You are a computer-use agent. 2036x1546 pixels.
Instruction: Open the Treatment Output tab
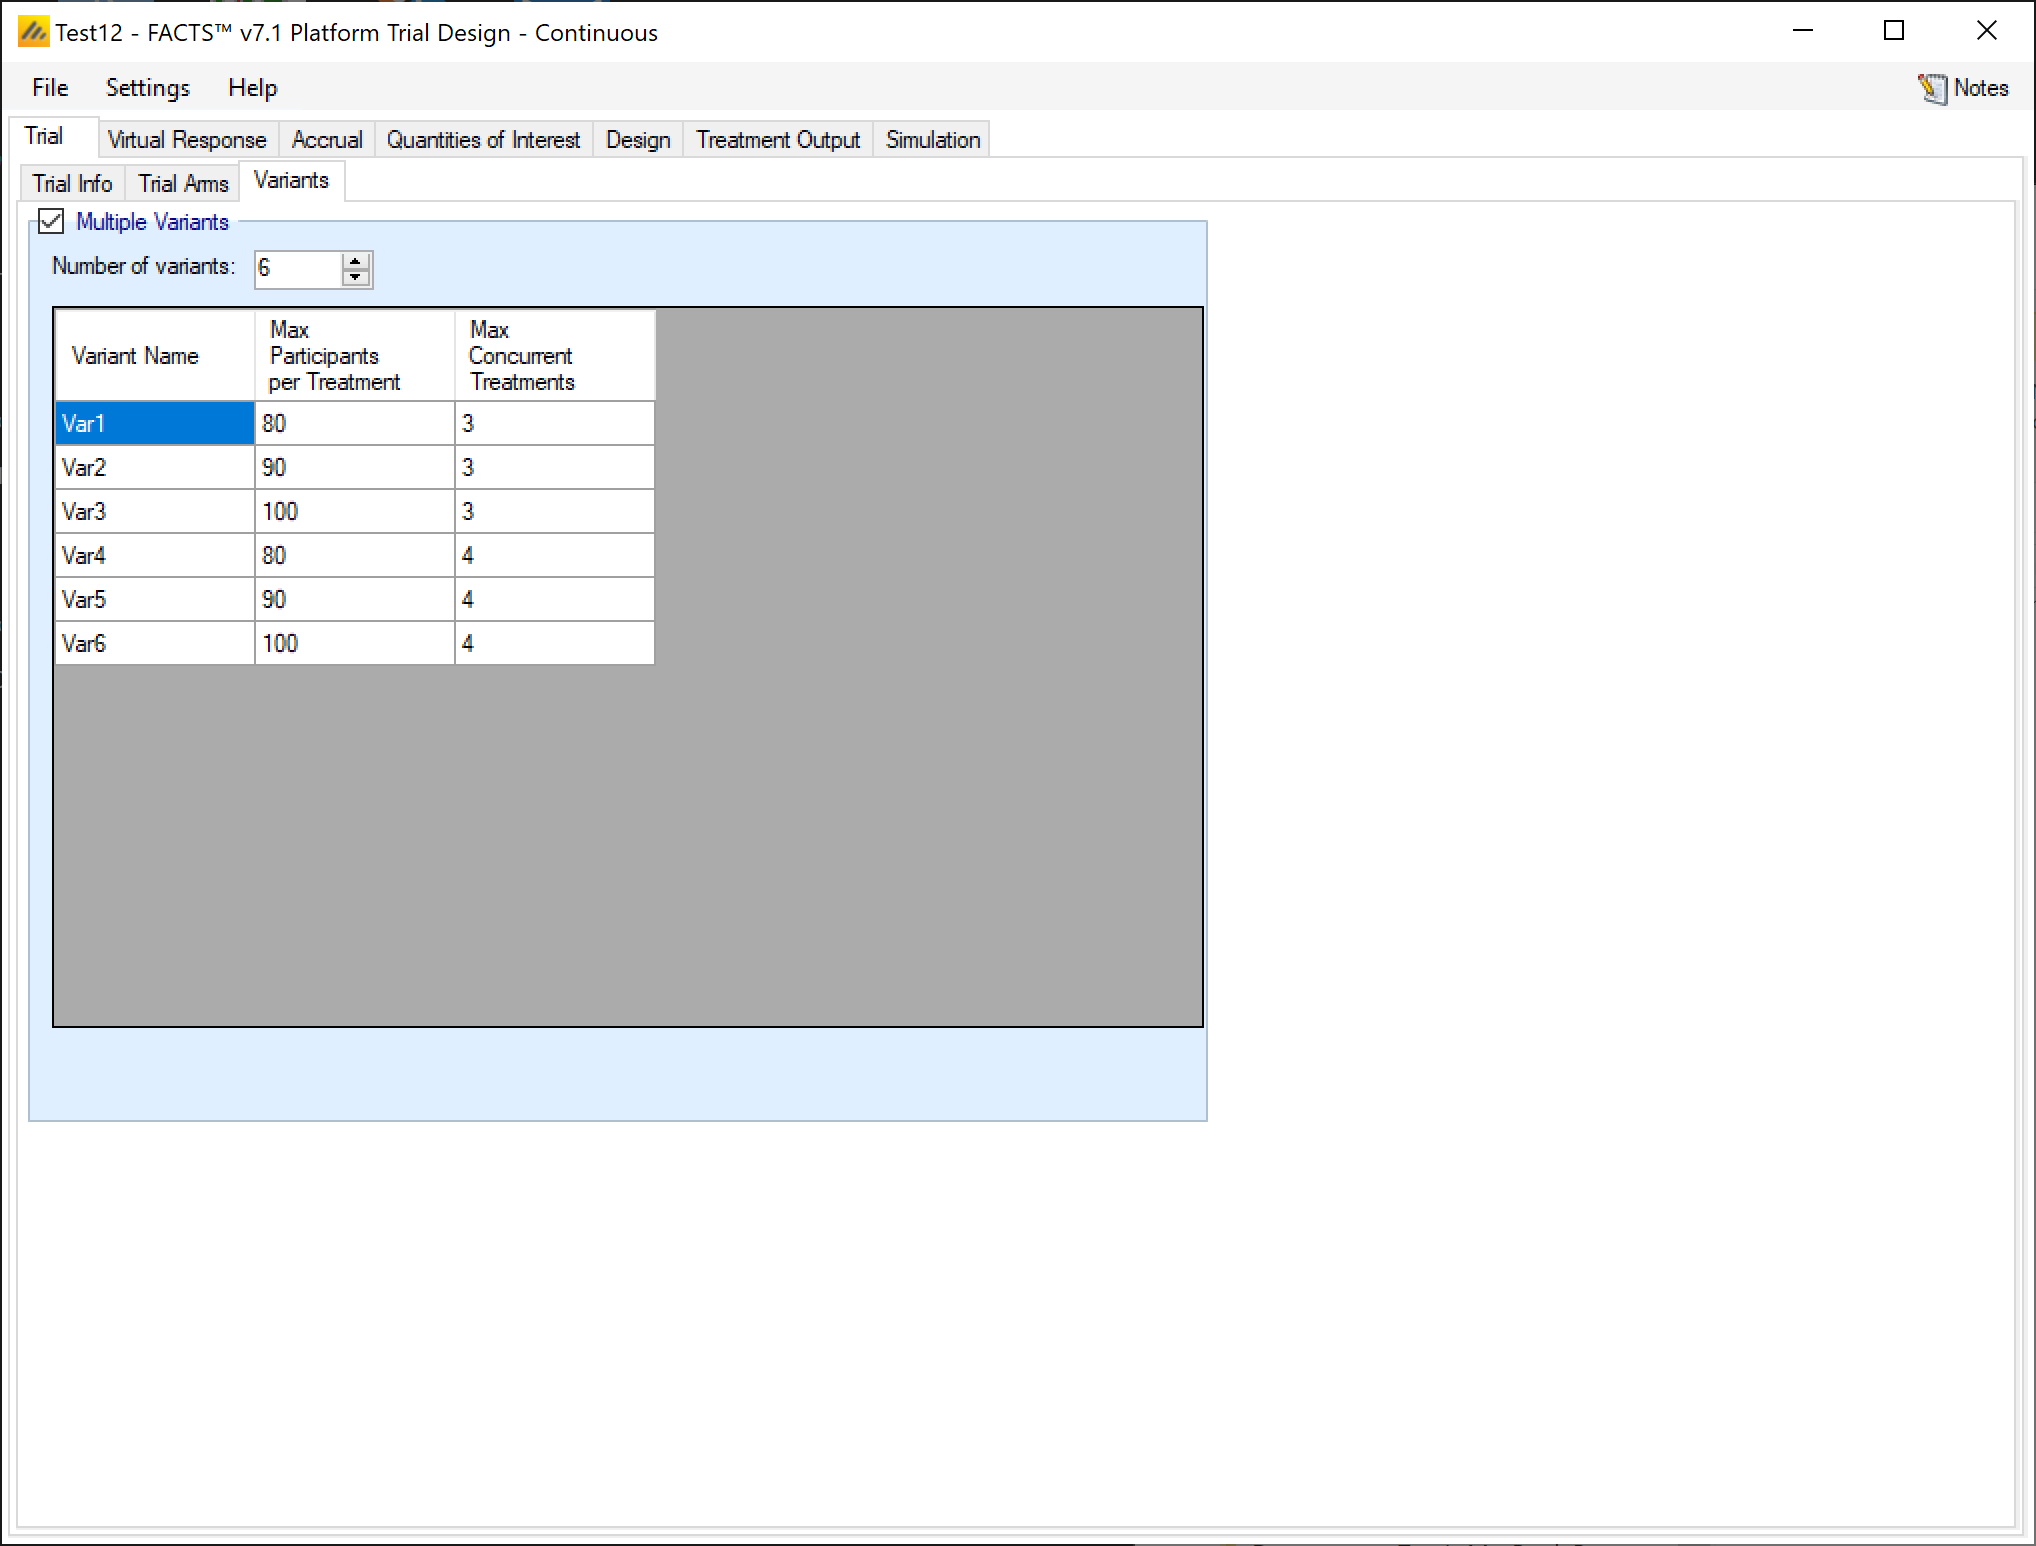click(x=777, y=140)
